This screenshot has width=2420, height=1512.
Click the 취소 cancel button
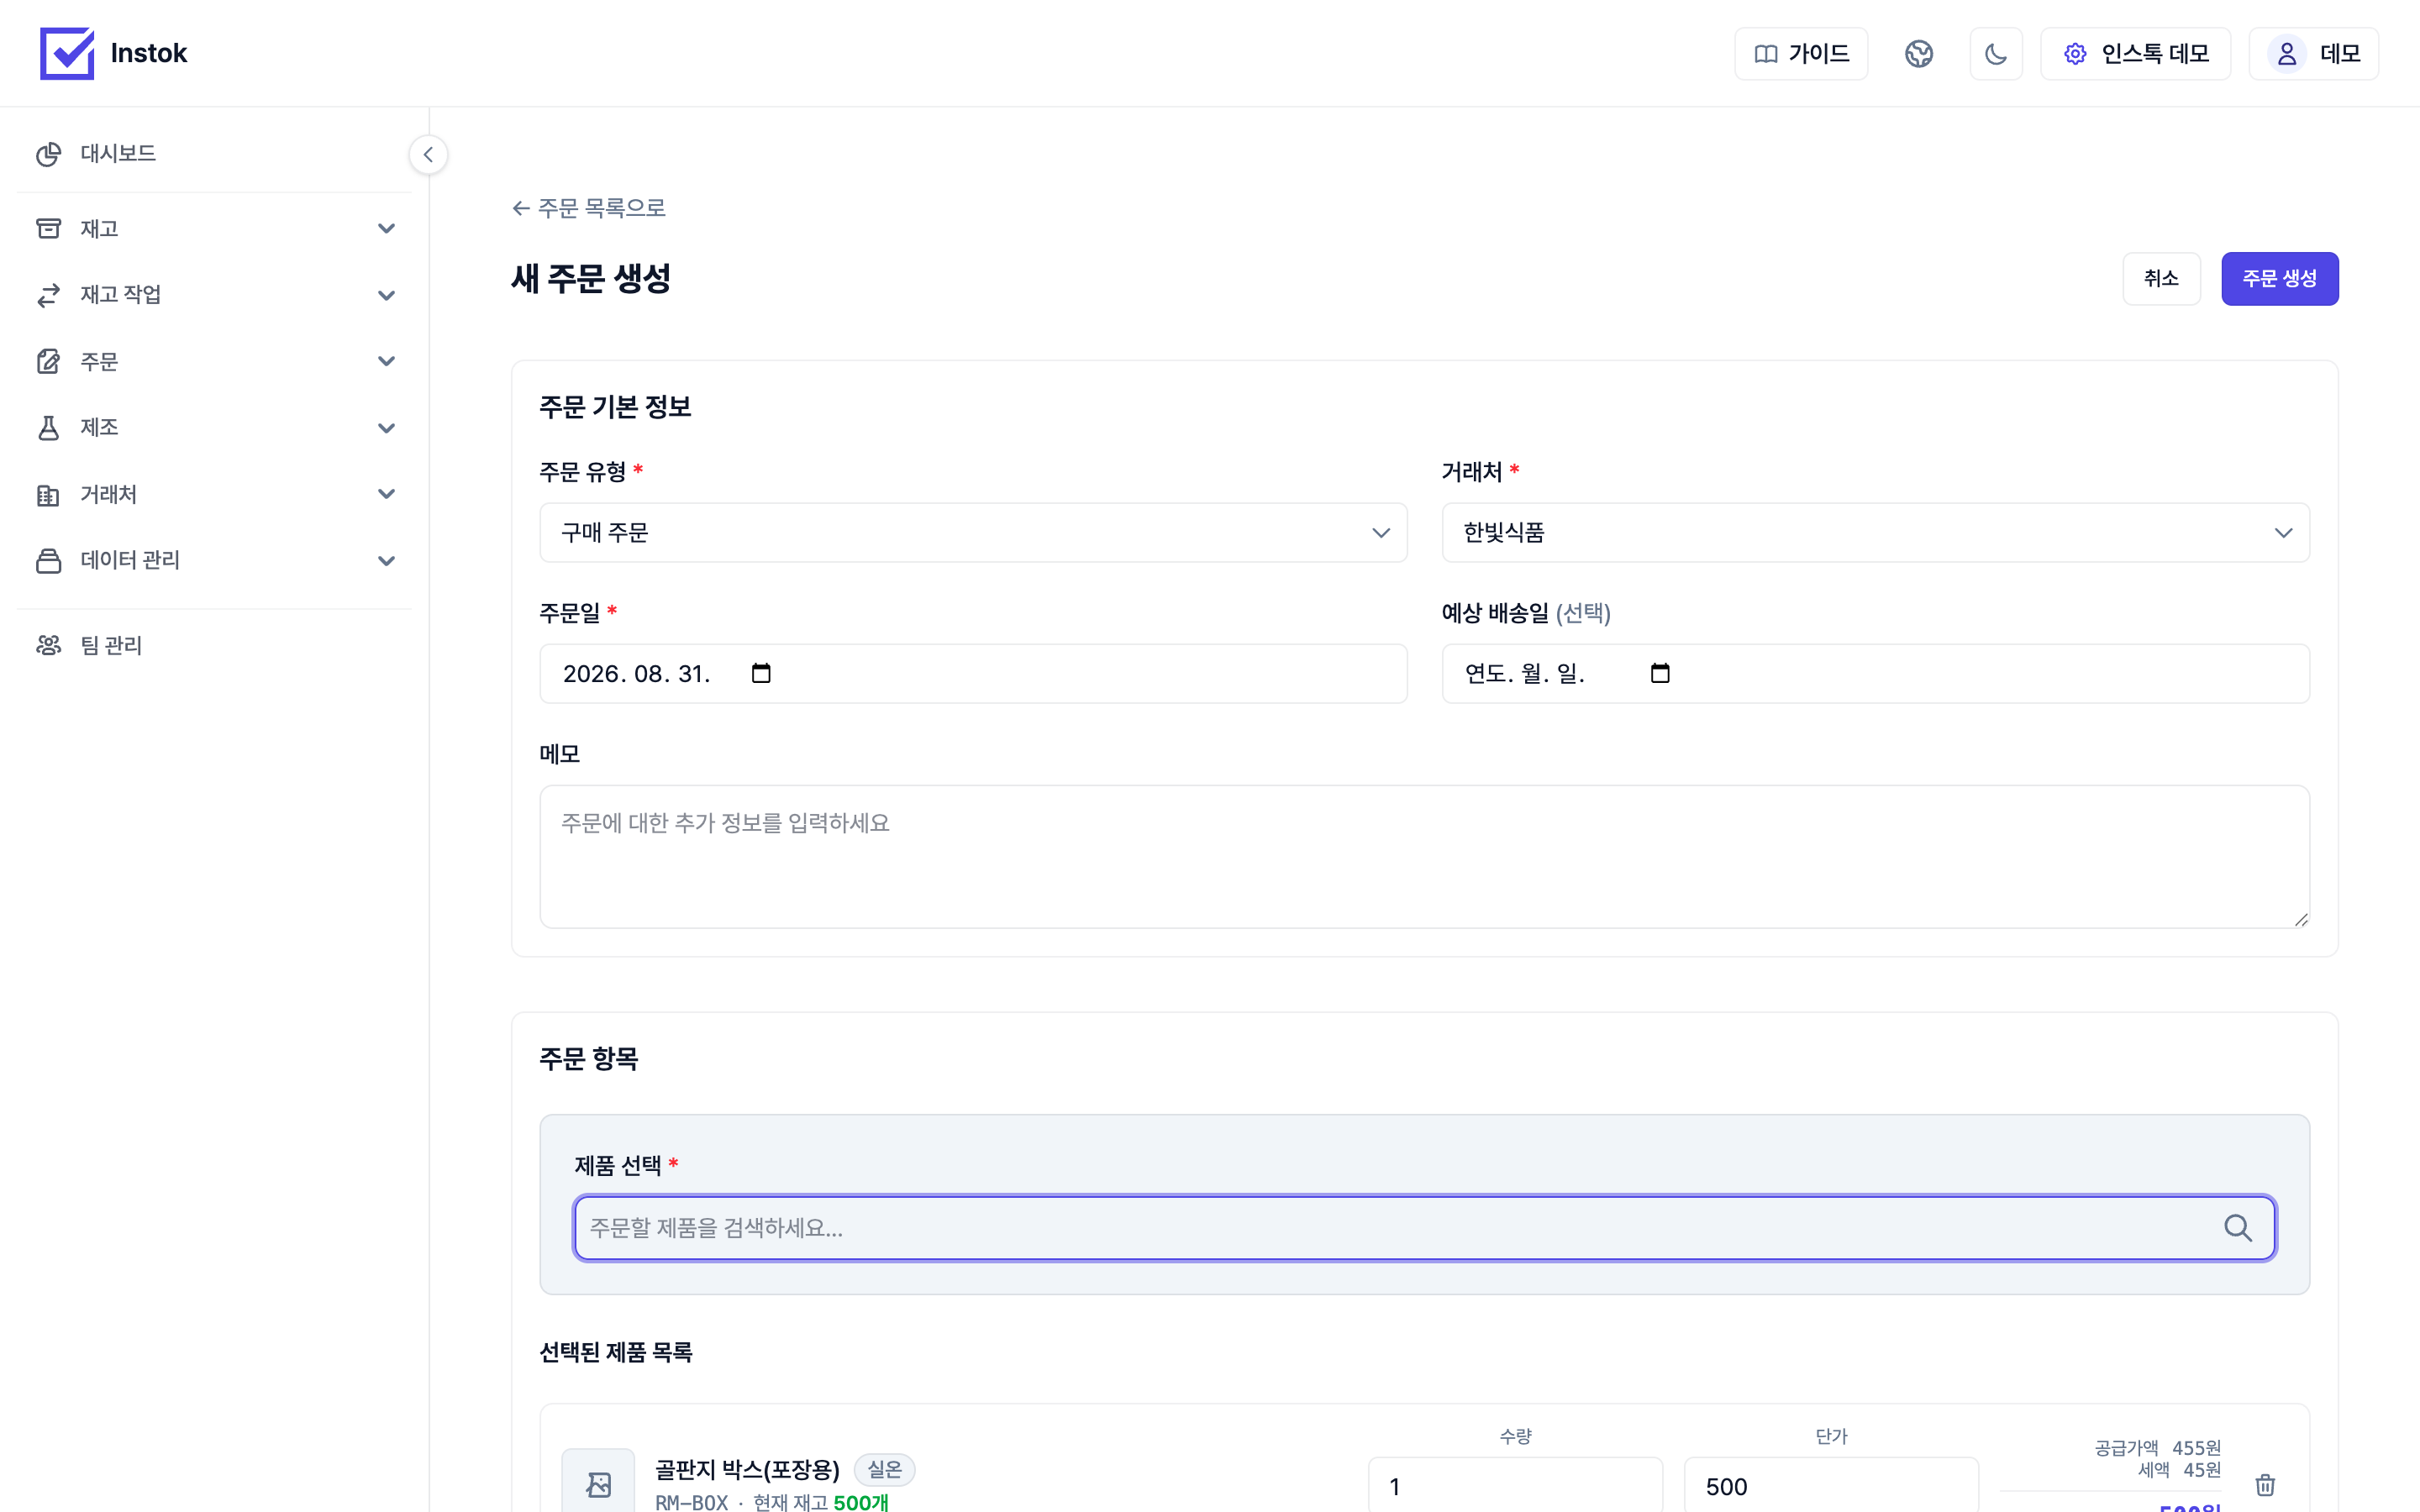point(2161,279)
